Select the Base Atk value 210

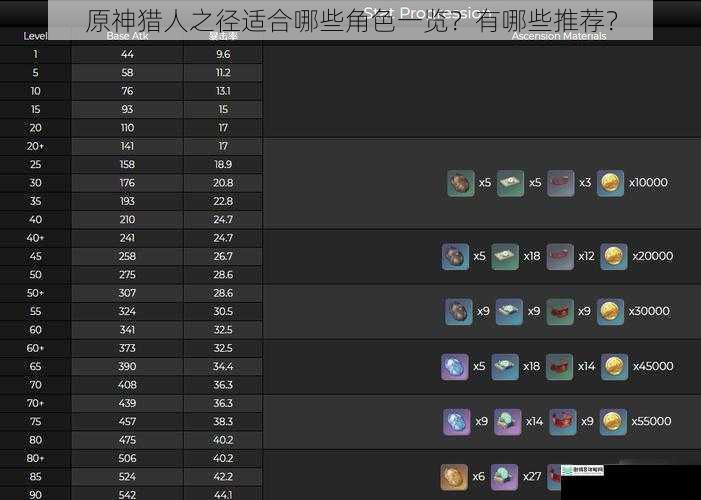[x=127, y=220]
